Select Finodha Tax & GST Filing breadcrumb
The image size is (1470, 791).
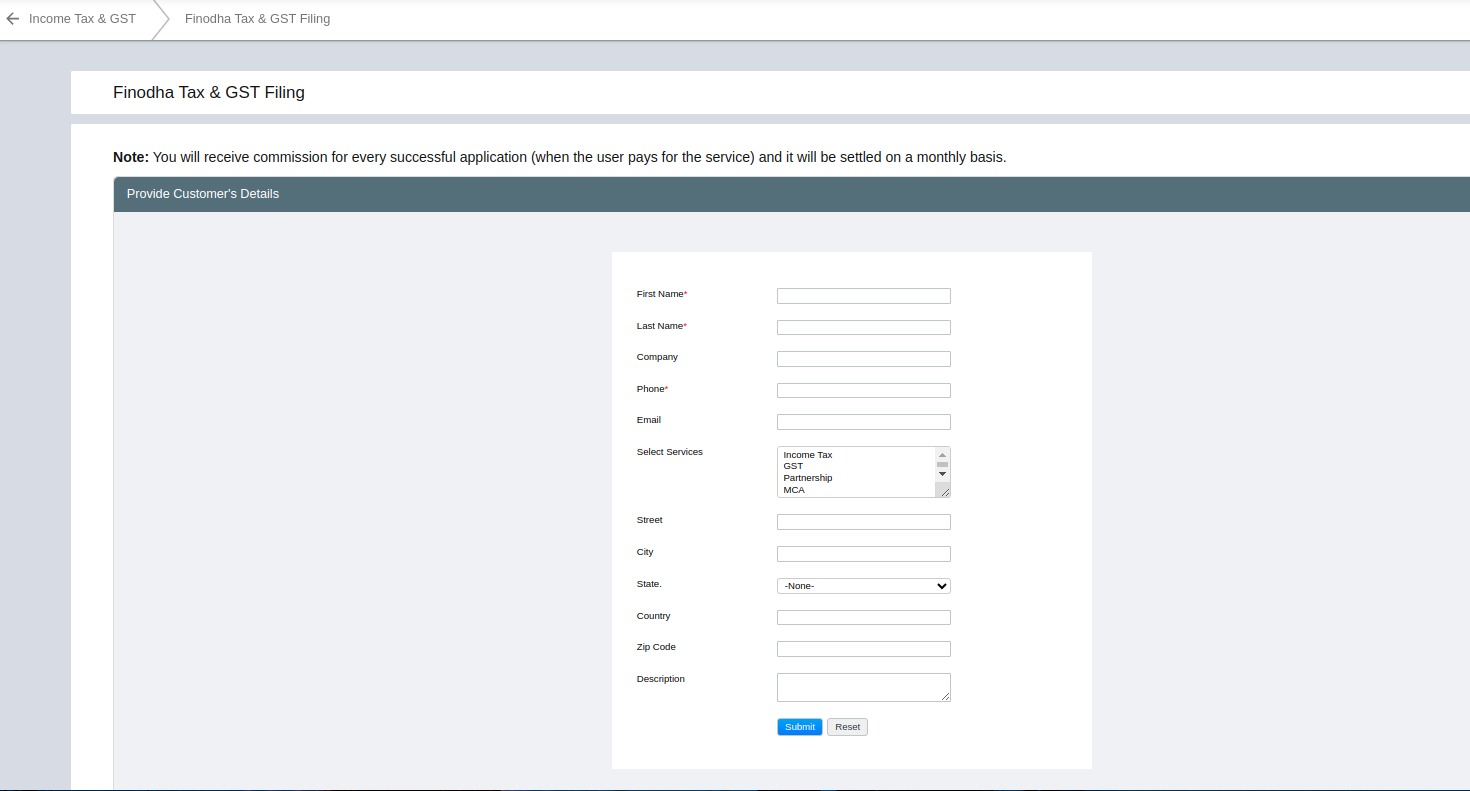(257, 19)
